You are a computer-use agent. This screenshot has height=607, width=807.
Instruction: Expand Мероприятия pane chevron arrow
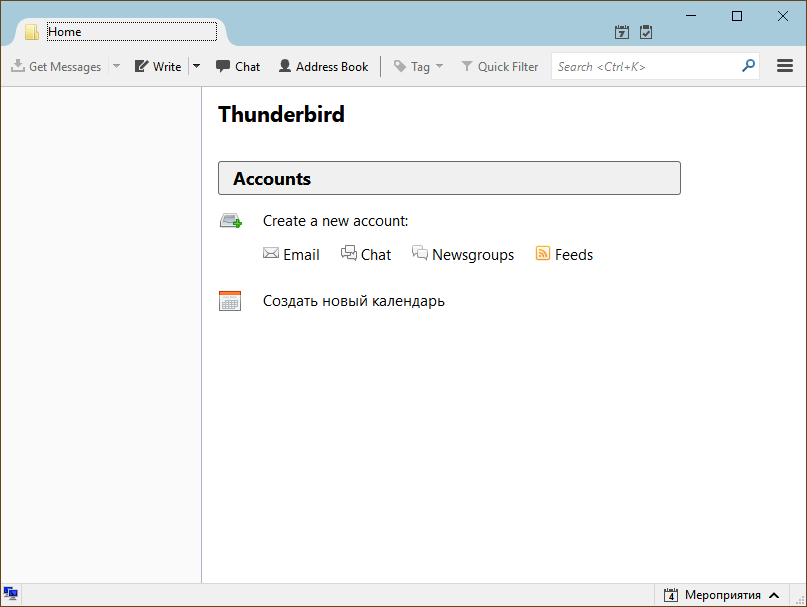774,596
